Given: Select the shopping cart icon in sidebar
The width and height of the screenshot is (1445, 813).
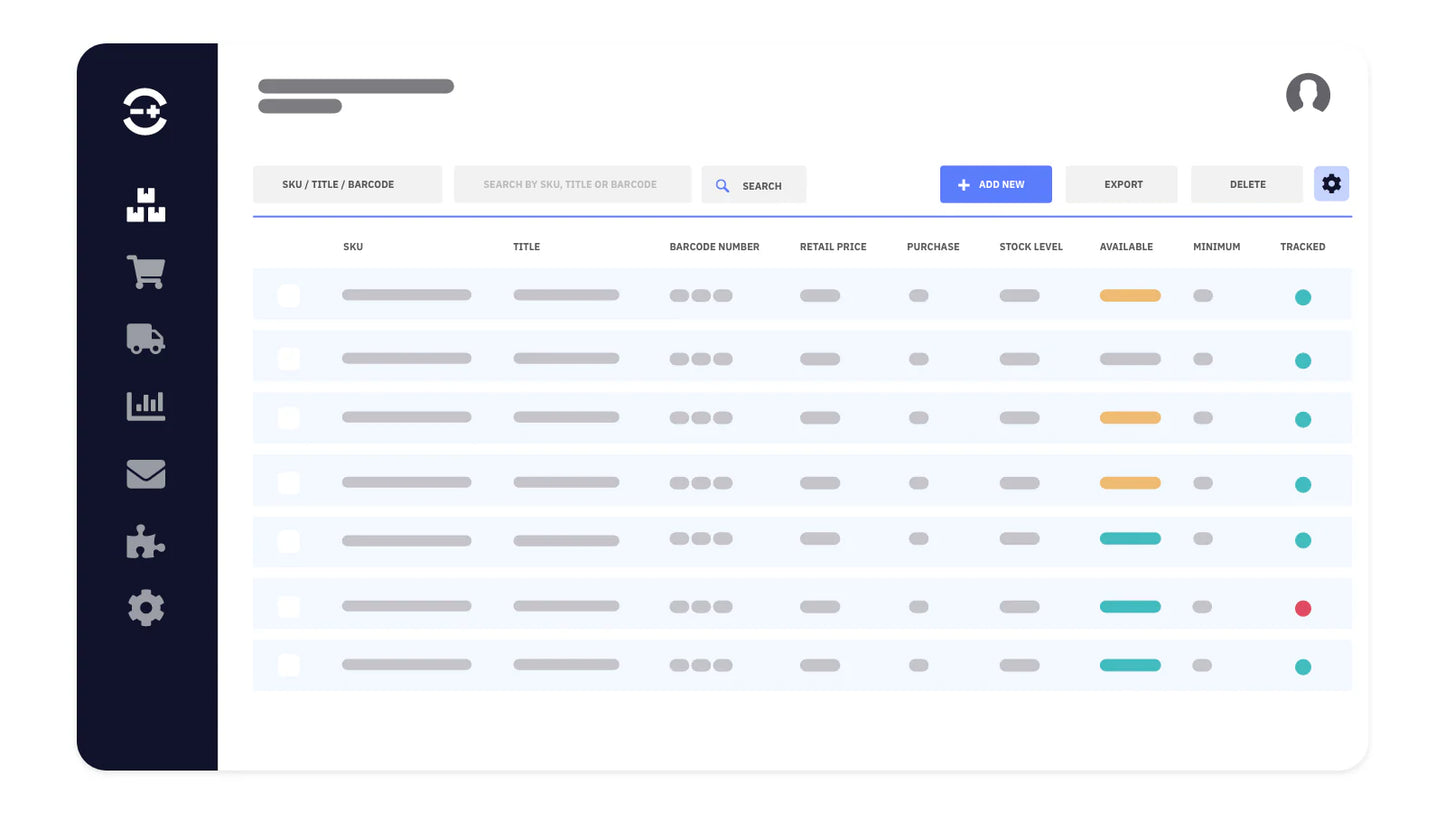Looking at the screenshot, I should [x=145, y=271].
